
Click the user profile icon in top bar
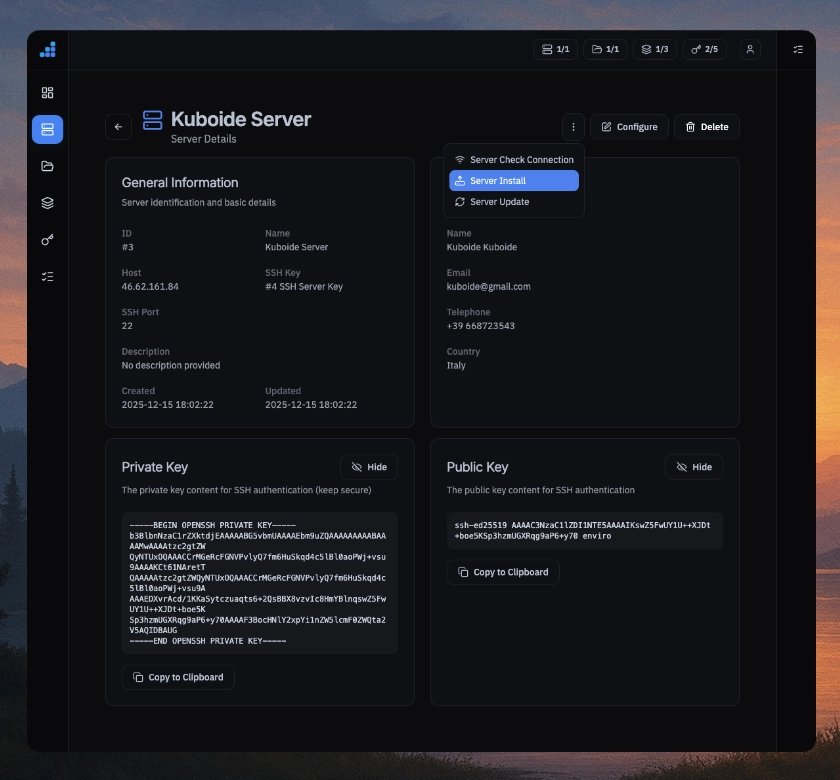click(750, 49)
